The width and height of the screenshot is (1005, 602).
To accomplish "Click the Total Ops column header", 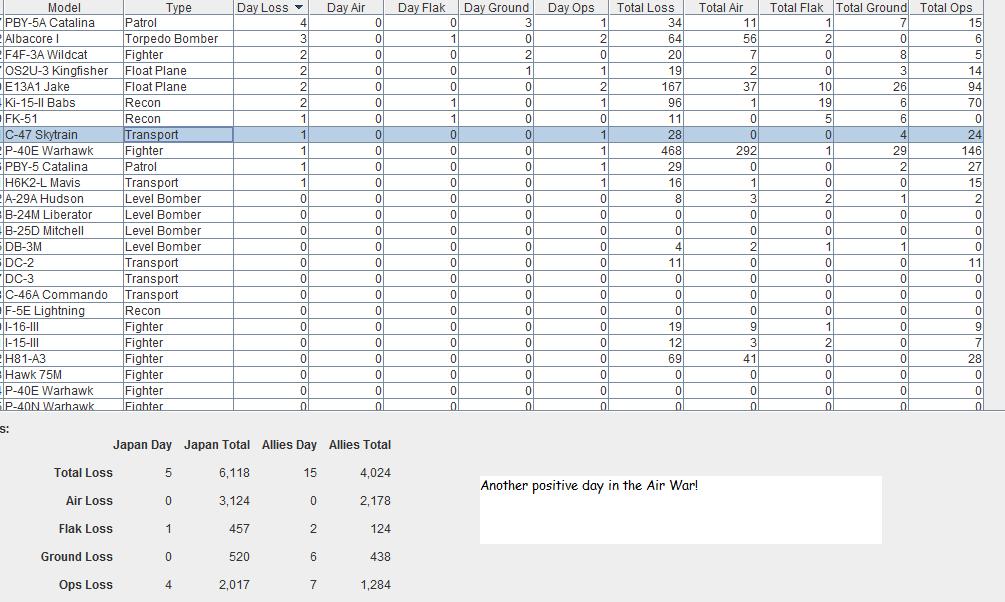I will [946, 7].
